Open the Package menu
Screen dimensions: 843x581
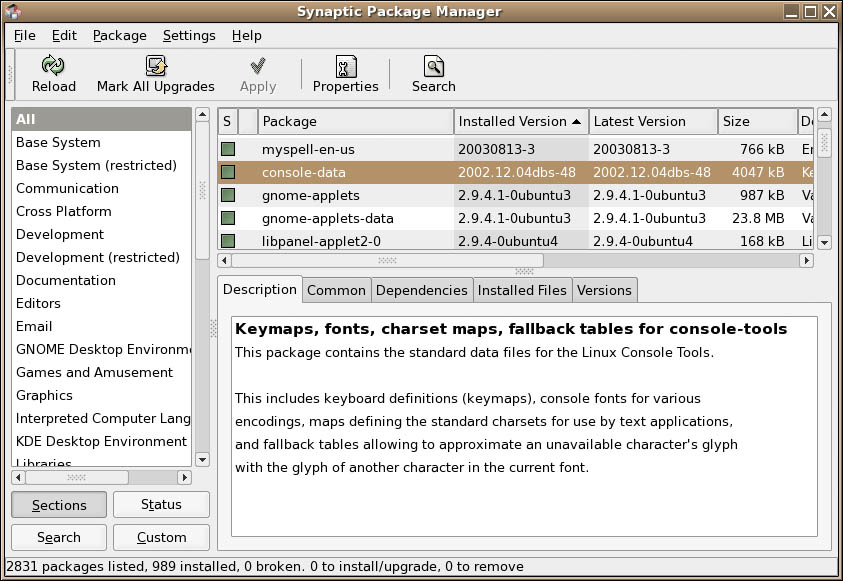point(119,35)
